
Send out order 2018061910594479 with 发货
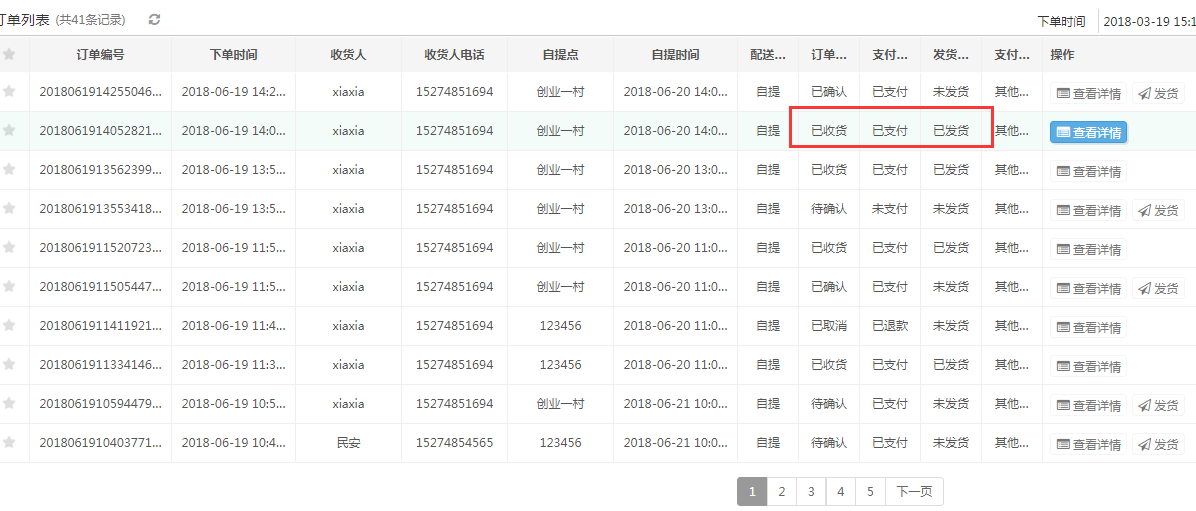point(1158,405)
